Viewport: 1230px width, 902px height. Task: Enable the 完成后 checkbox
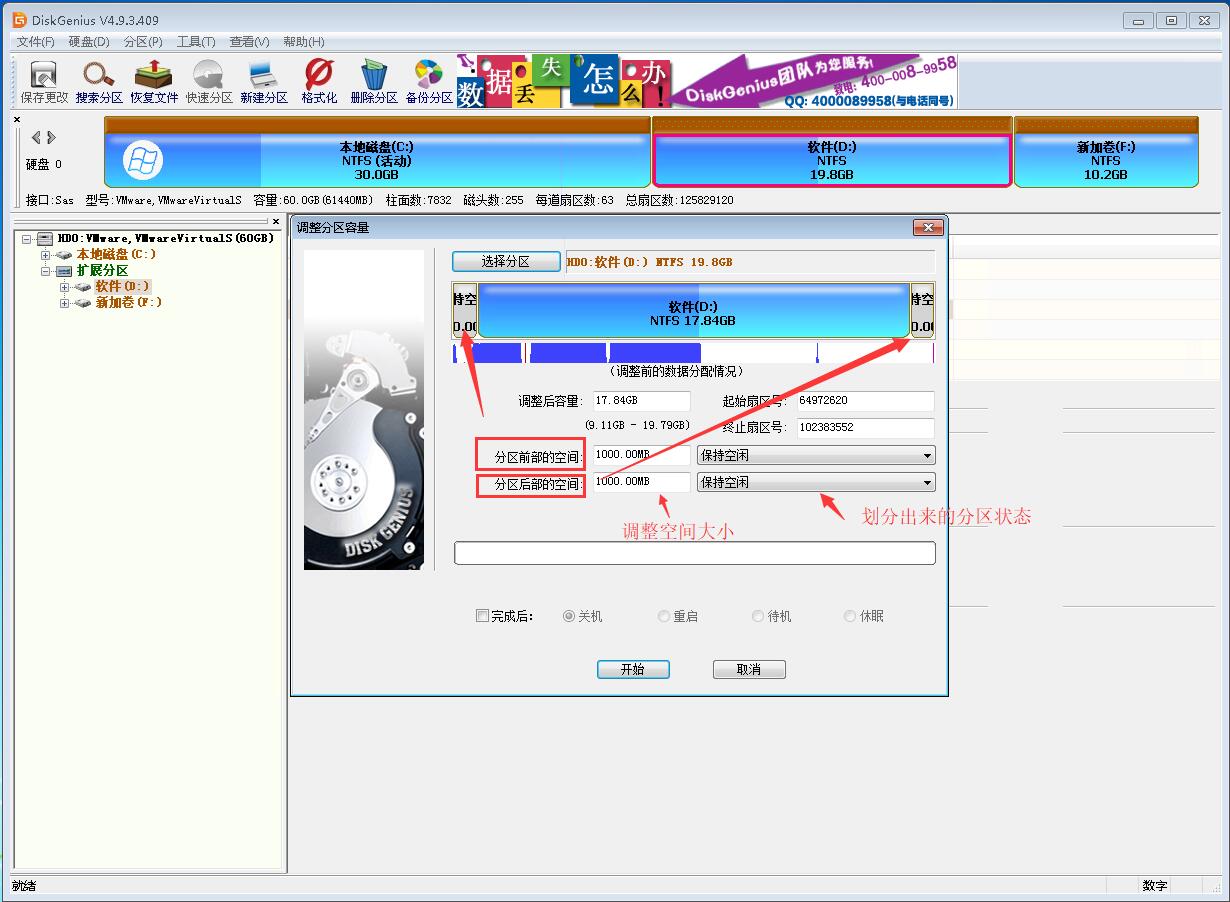(482, 615)
